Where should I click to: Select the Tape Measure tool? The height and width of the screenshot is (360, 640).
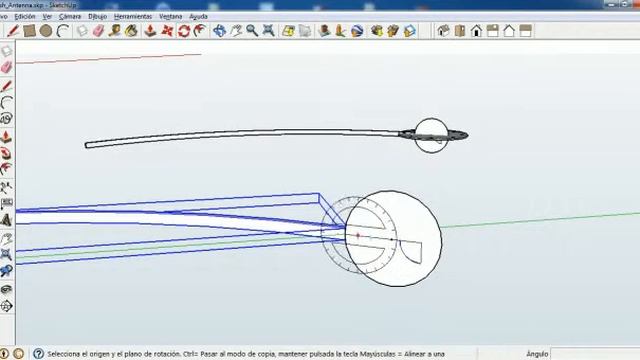pos(115,31)
